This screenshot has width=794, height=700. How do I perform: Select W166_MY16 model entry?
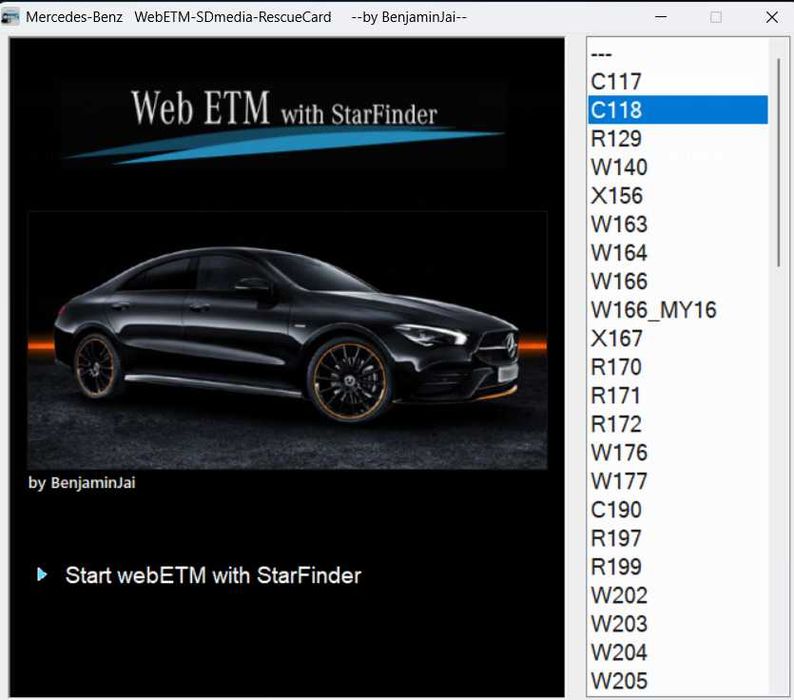point(678,309)
